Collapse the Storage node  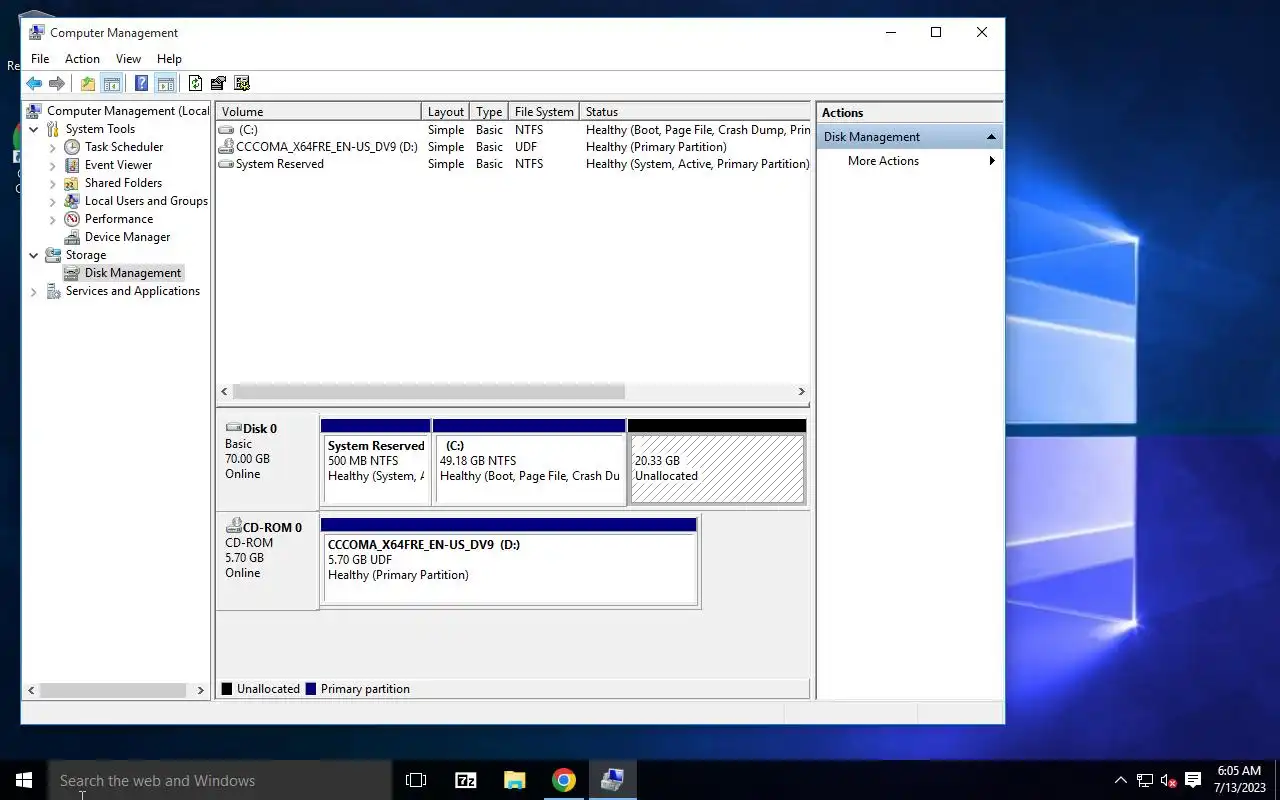coord(34,255)
